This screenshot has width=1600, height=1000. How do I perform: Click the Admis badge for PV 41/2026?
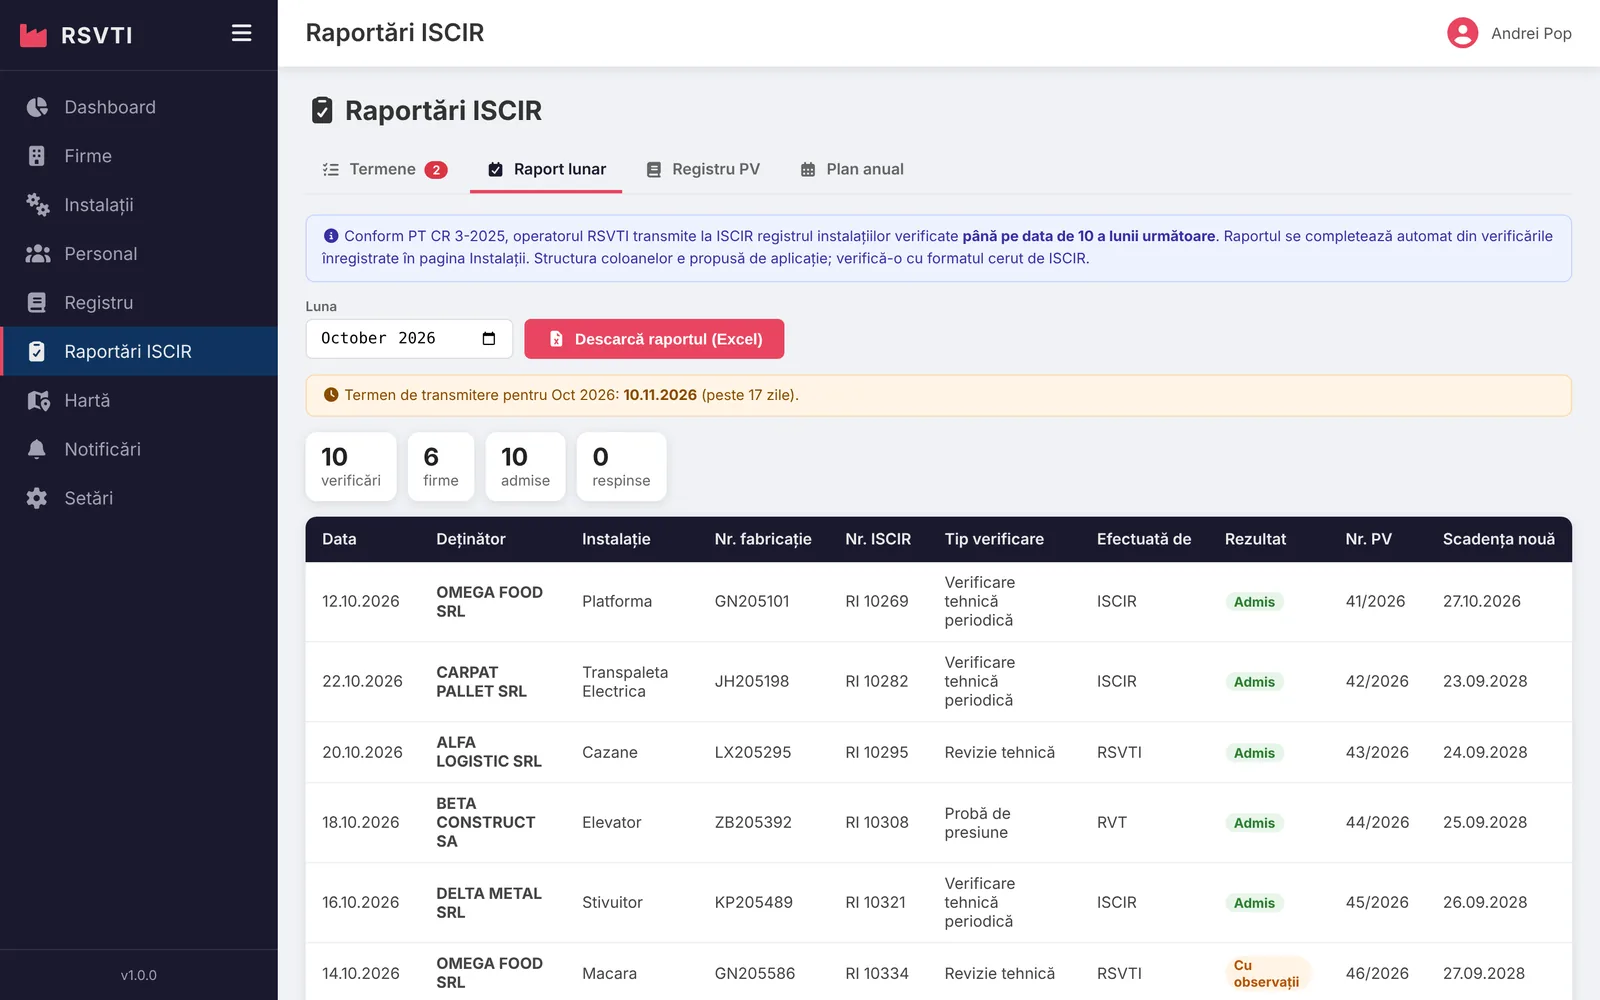click(1254, 602)
